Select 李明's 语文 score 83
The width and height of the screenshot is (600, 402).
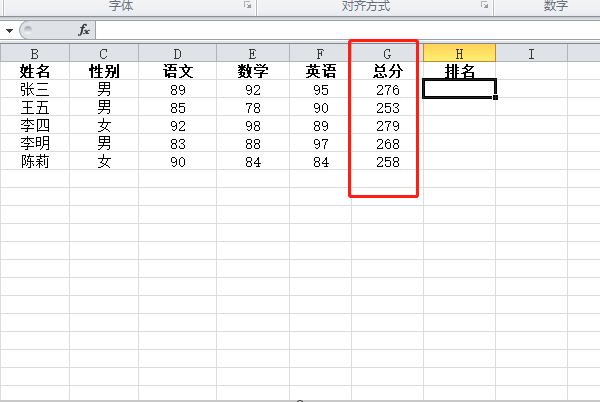[x=178, y=143]
